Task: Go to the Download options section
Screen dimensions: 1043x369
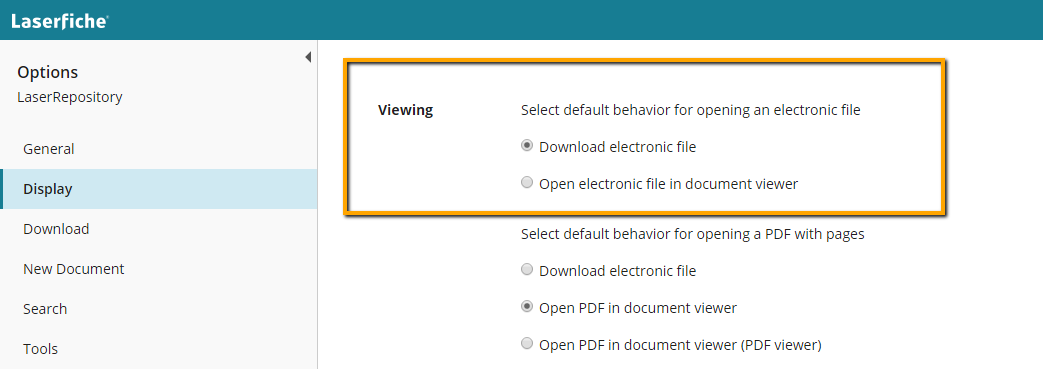Action: tap(56, 229)
